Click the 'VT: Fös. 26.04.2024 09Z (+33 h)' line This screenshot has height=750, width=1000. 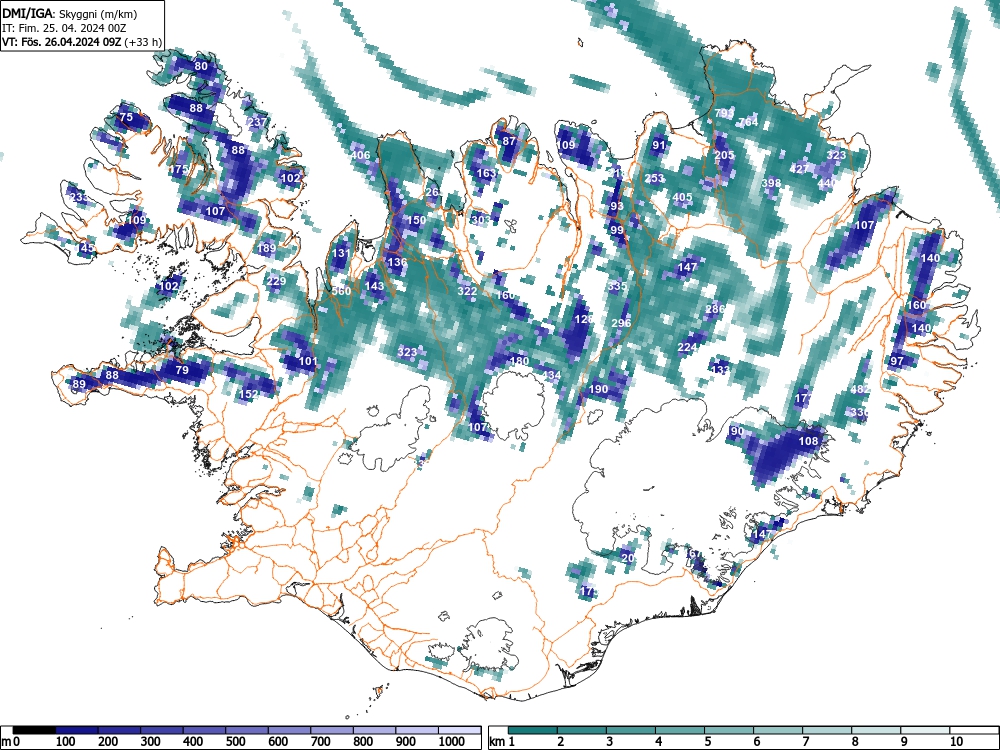pos(82,42)
